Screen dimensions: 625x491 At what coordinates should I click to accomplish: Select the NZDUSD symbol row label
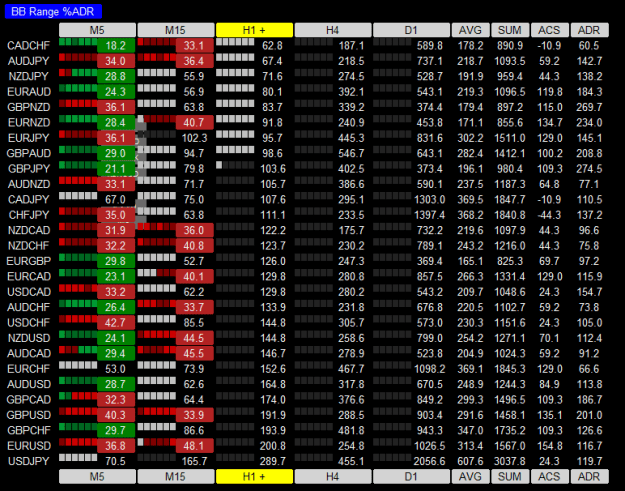click(x=29, y=338)
